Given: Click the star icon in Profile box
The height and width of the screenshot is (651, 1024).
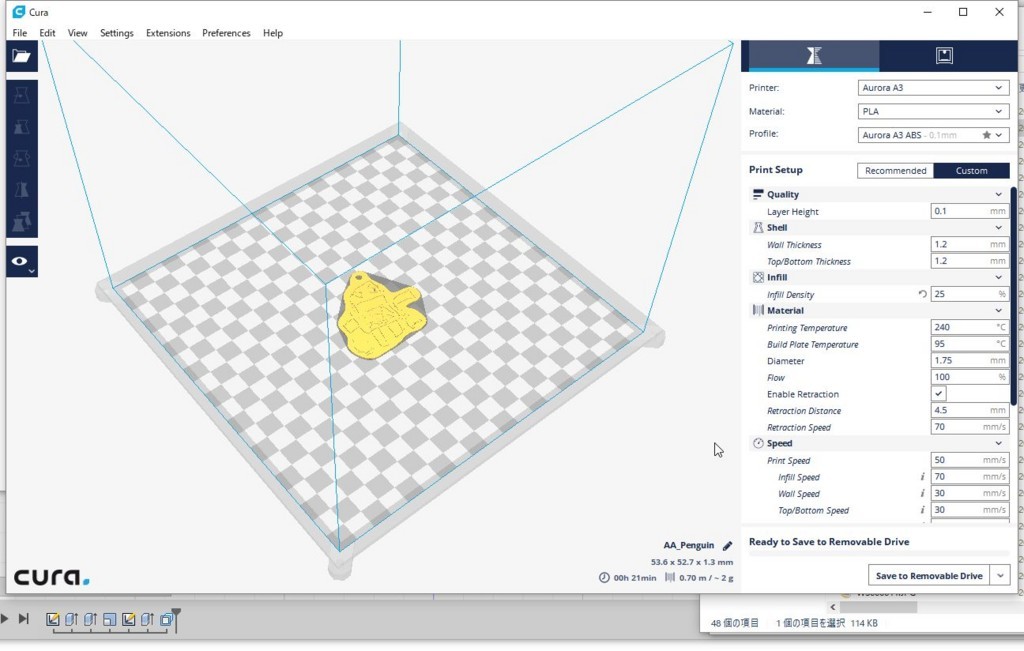Looking at the screenshot, I should [986, 135].
